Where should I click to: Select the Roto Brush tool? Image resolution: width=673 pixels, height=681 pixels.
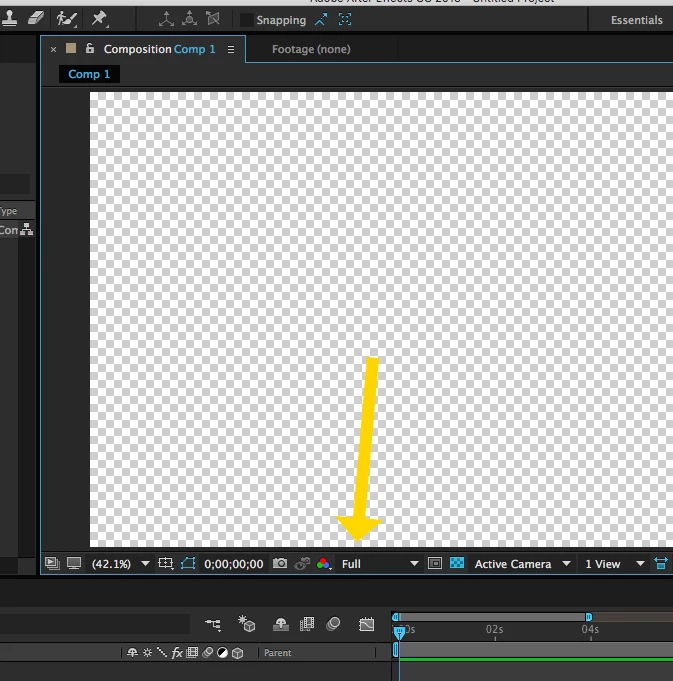[x=66, y=19]
